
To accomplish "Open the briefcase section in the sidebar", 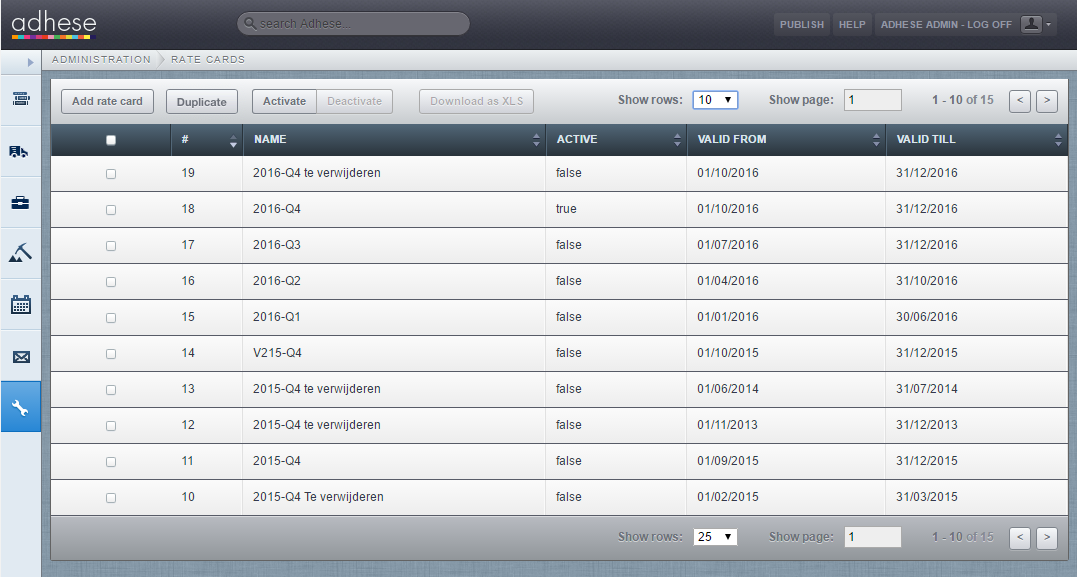I will click(20, 202).
